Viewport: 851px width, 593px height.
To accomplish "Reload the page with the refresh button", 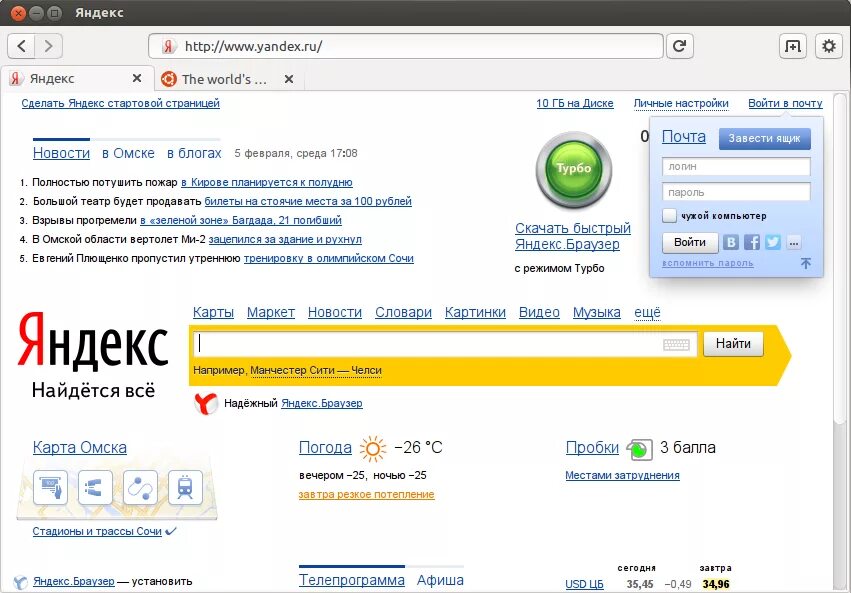I will tap(679, 46).
